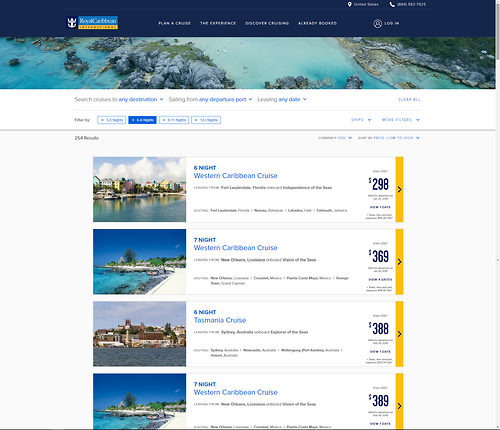Image resolution: width=500 pixels, height=430 pixels.
Task: Call the phone number link in header
Action: [x=411, y=4]
